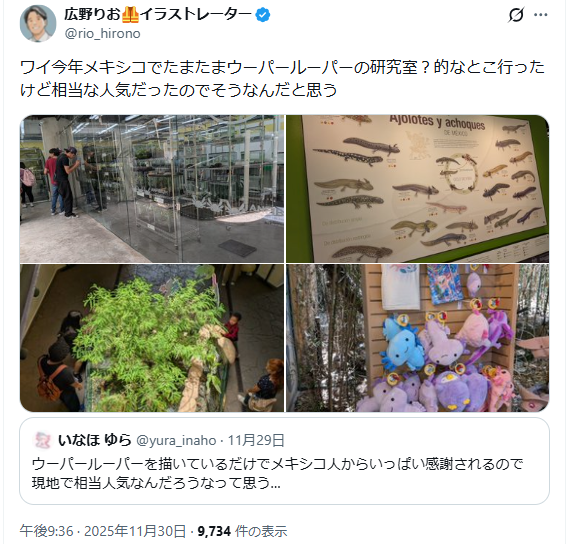Viewport: 580px width, 544px height.
Task: Click the safety vest emoji in name
Action: (x=130, y=15)
